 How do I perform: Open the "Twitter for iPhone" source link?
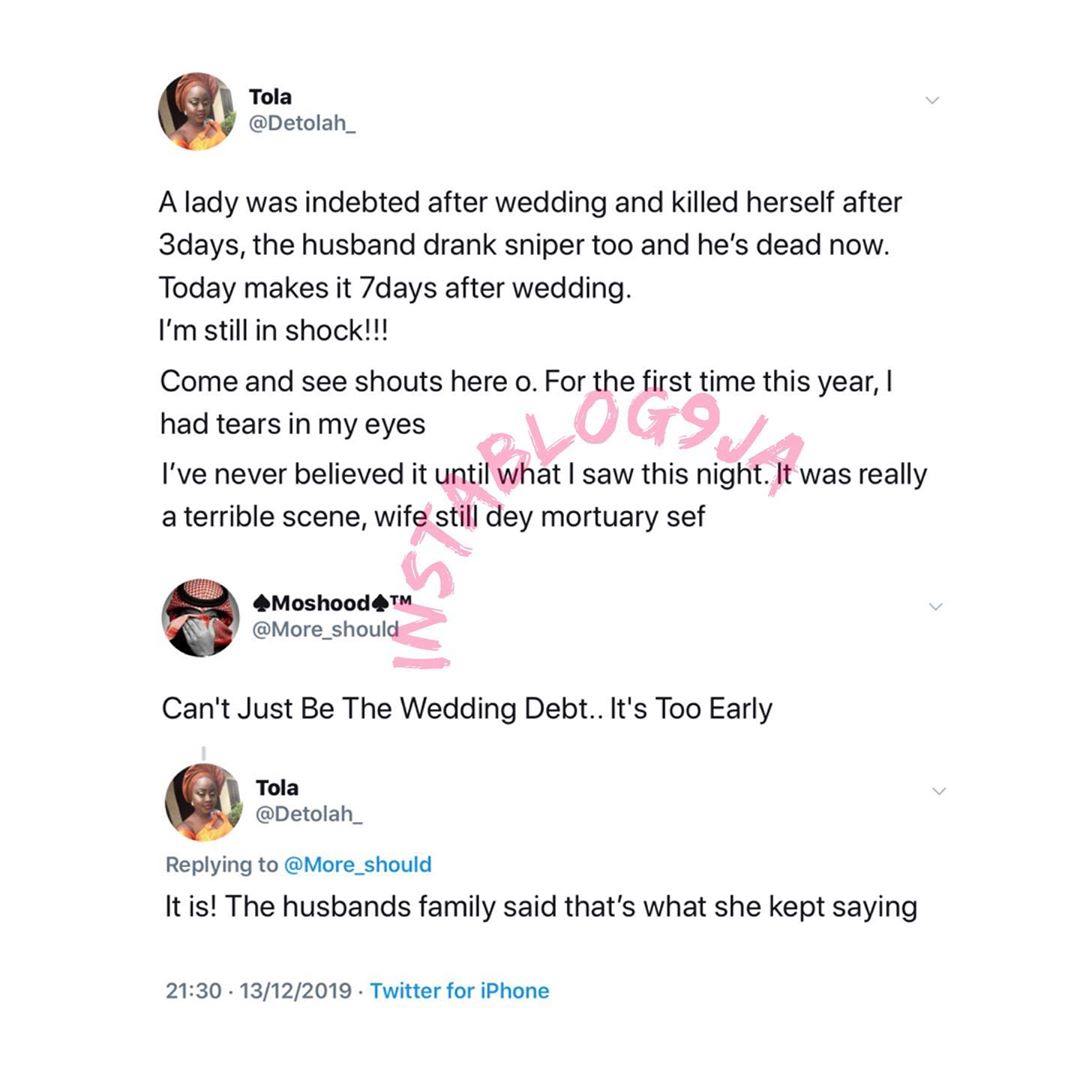coord(459,991)
